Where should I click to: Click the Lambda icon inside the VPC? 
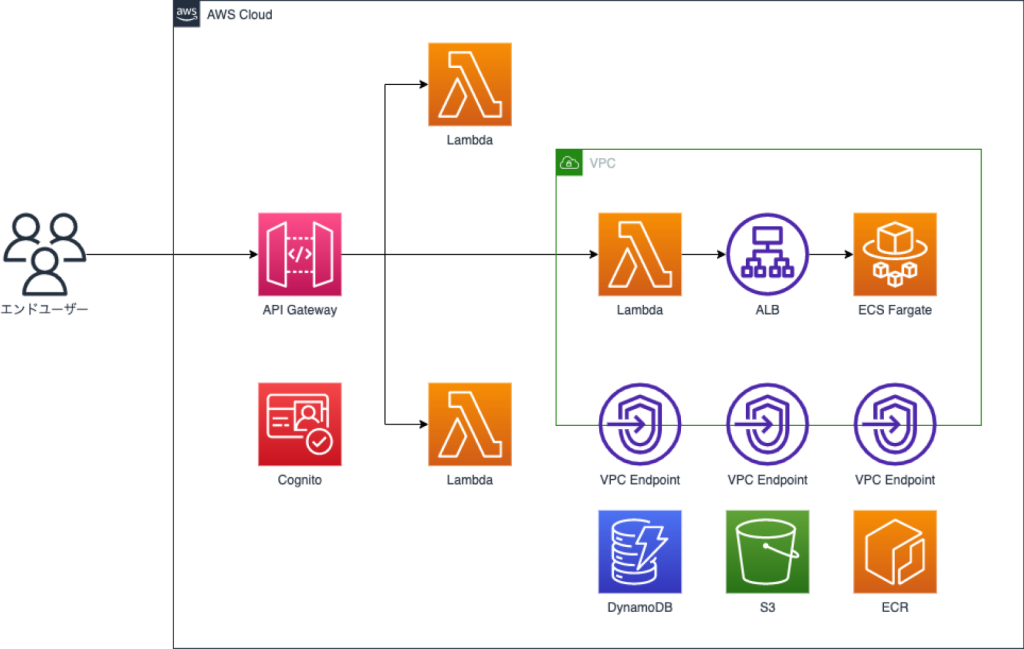coord(640,254)
